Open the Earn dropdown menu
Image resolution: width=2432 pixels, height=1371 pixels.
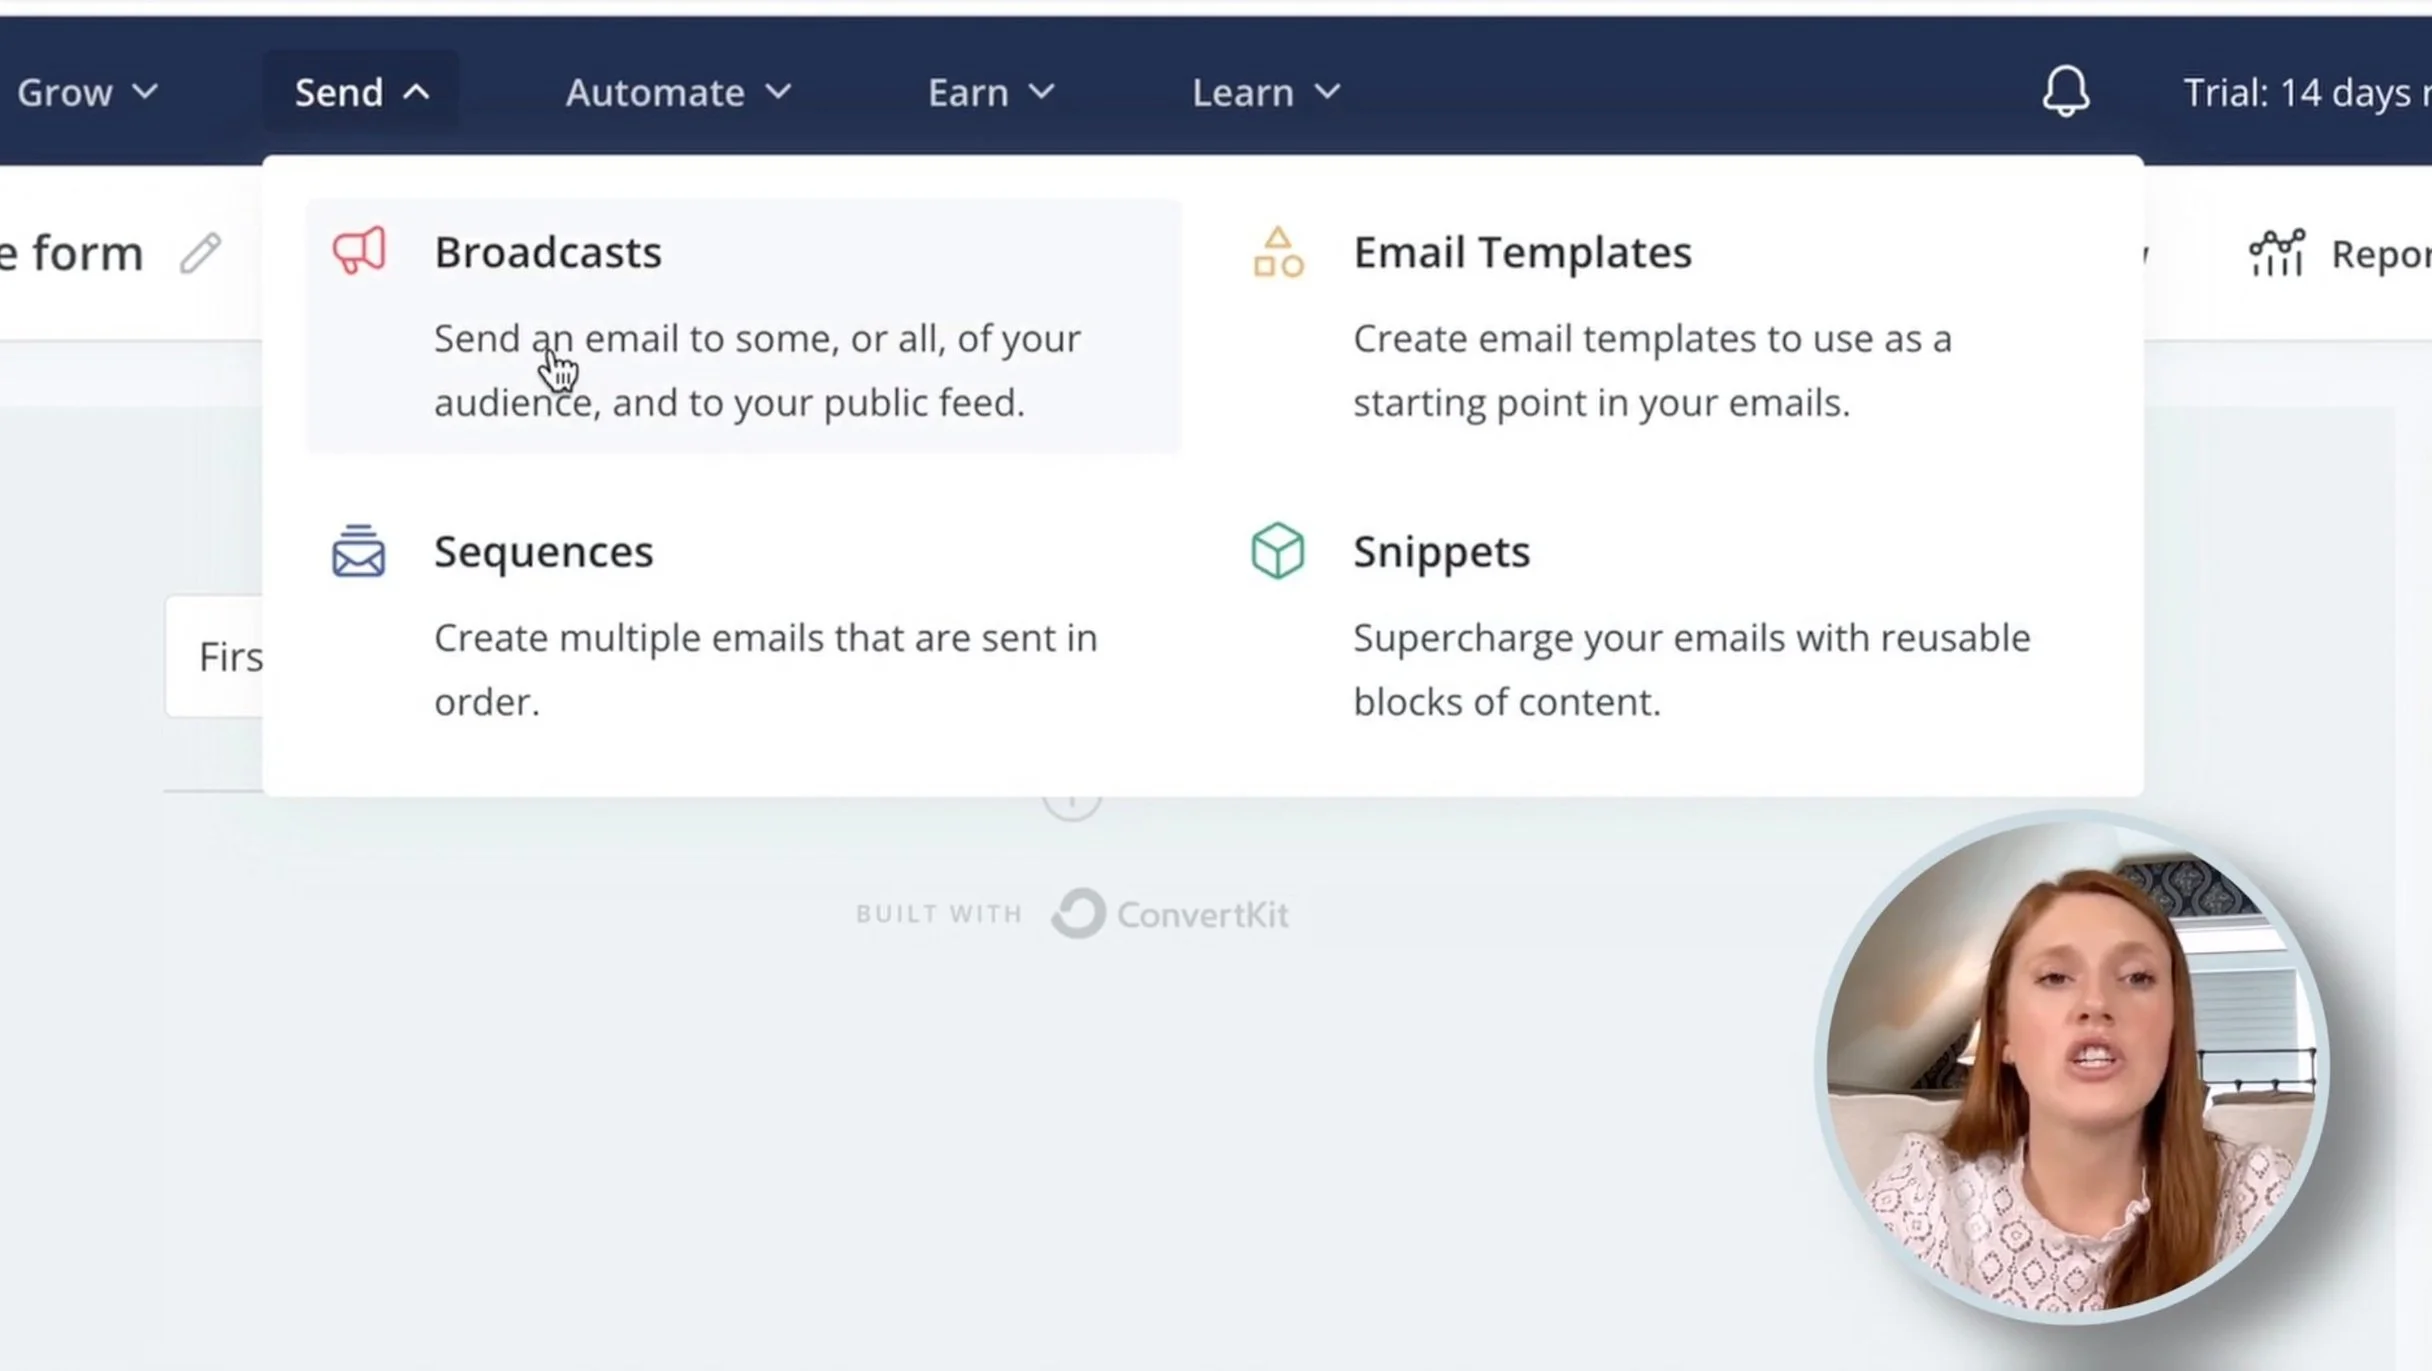990,92
